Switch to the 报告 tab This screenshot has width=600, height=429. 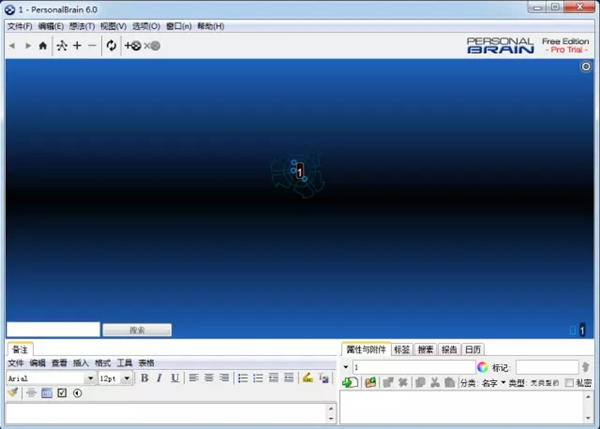[x=449, y=350]
